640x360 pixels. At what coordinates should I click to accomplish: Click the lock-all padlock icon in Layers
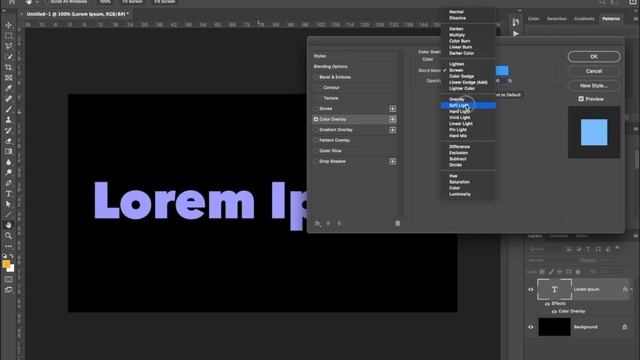point(578,272)
